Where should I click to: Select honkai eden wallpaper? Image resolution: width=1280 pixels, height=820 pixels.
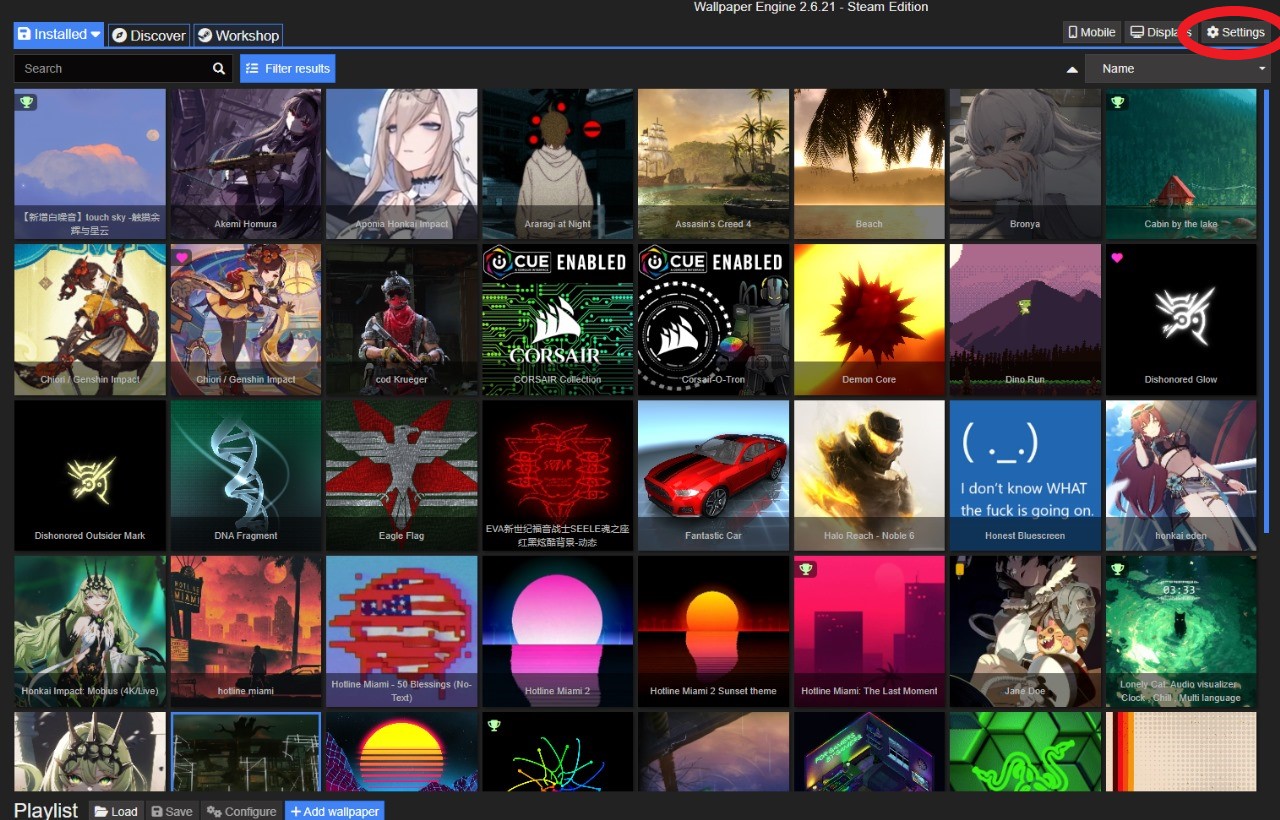tap(1181, 476)
